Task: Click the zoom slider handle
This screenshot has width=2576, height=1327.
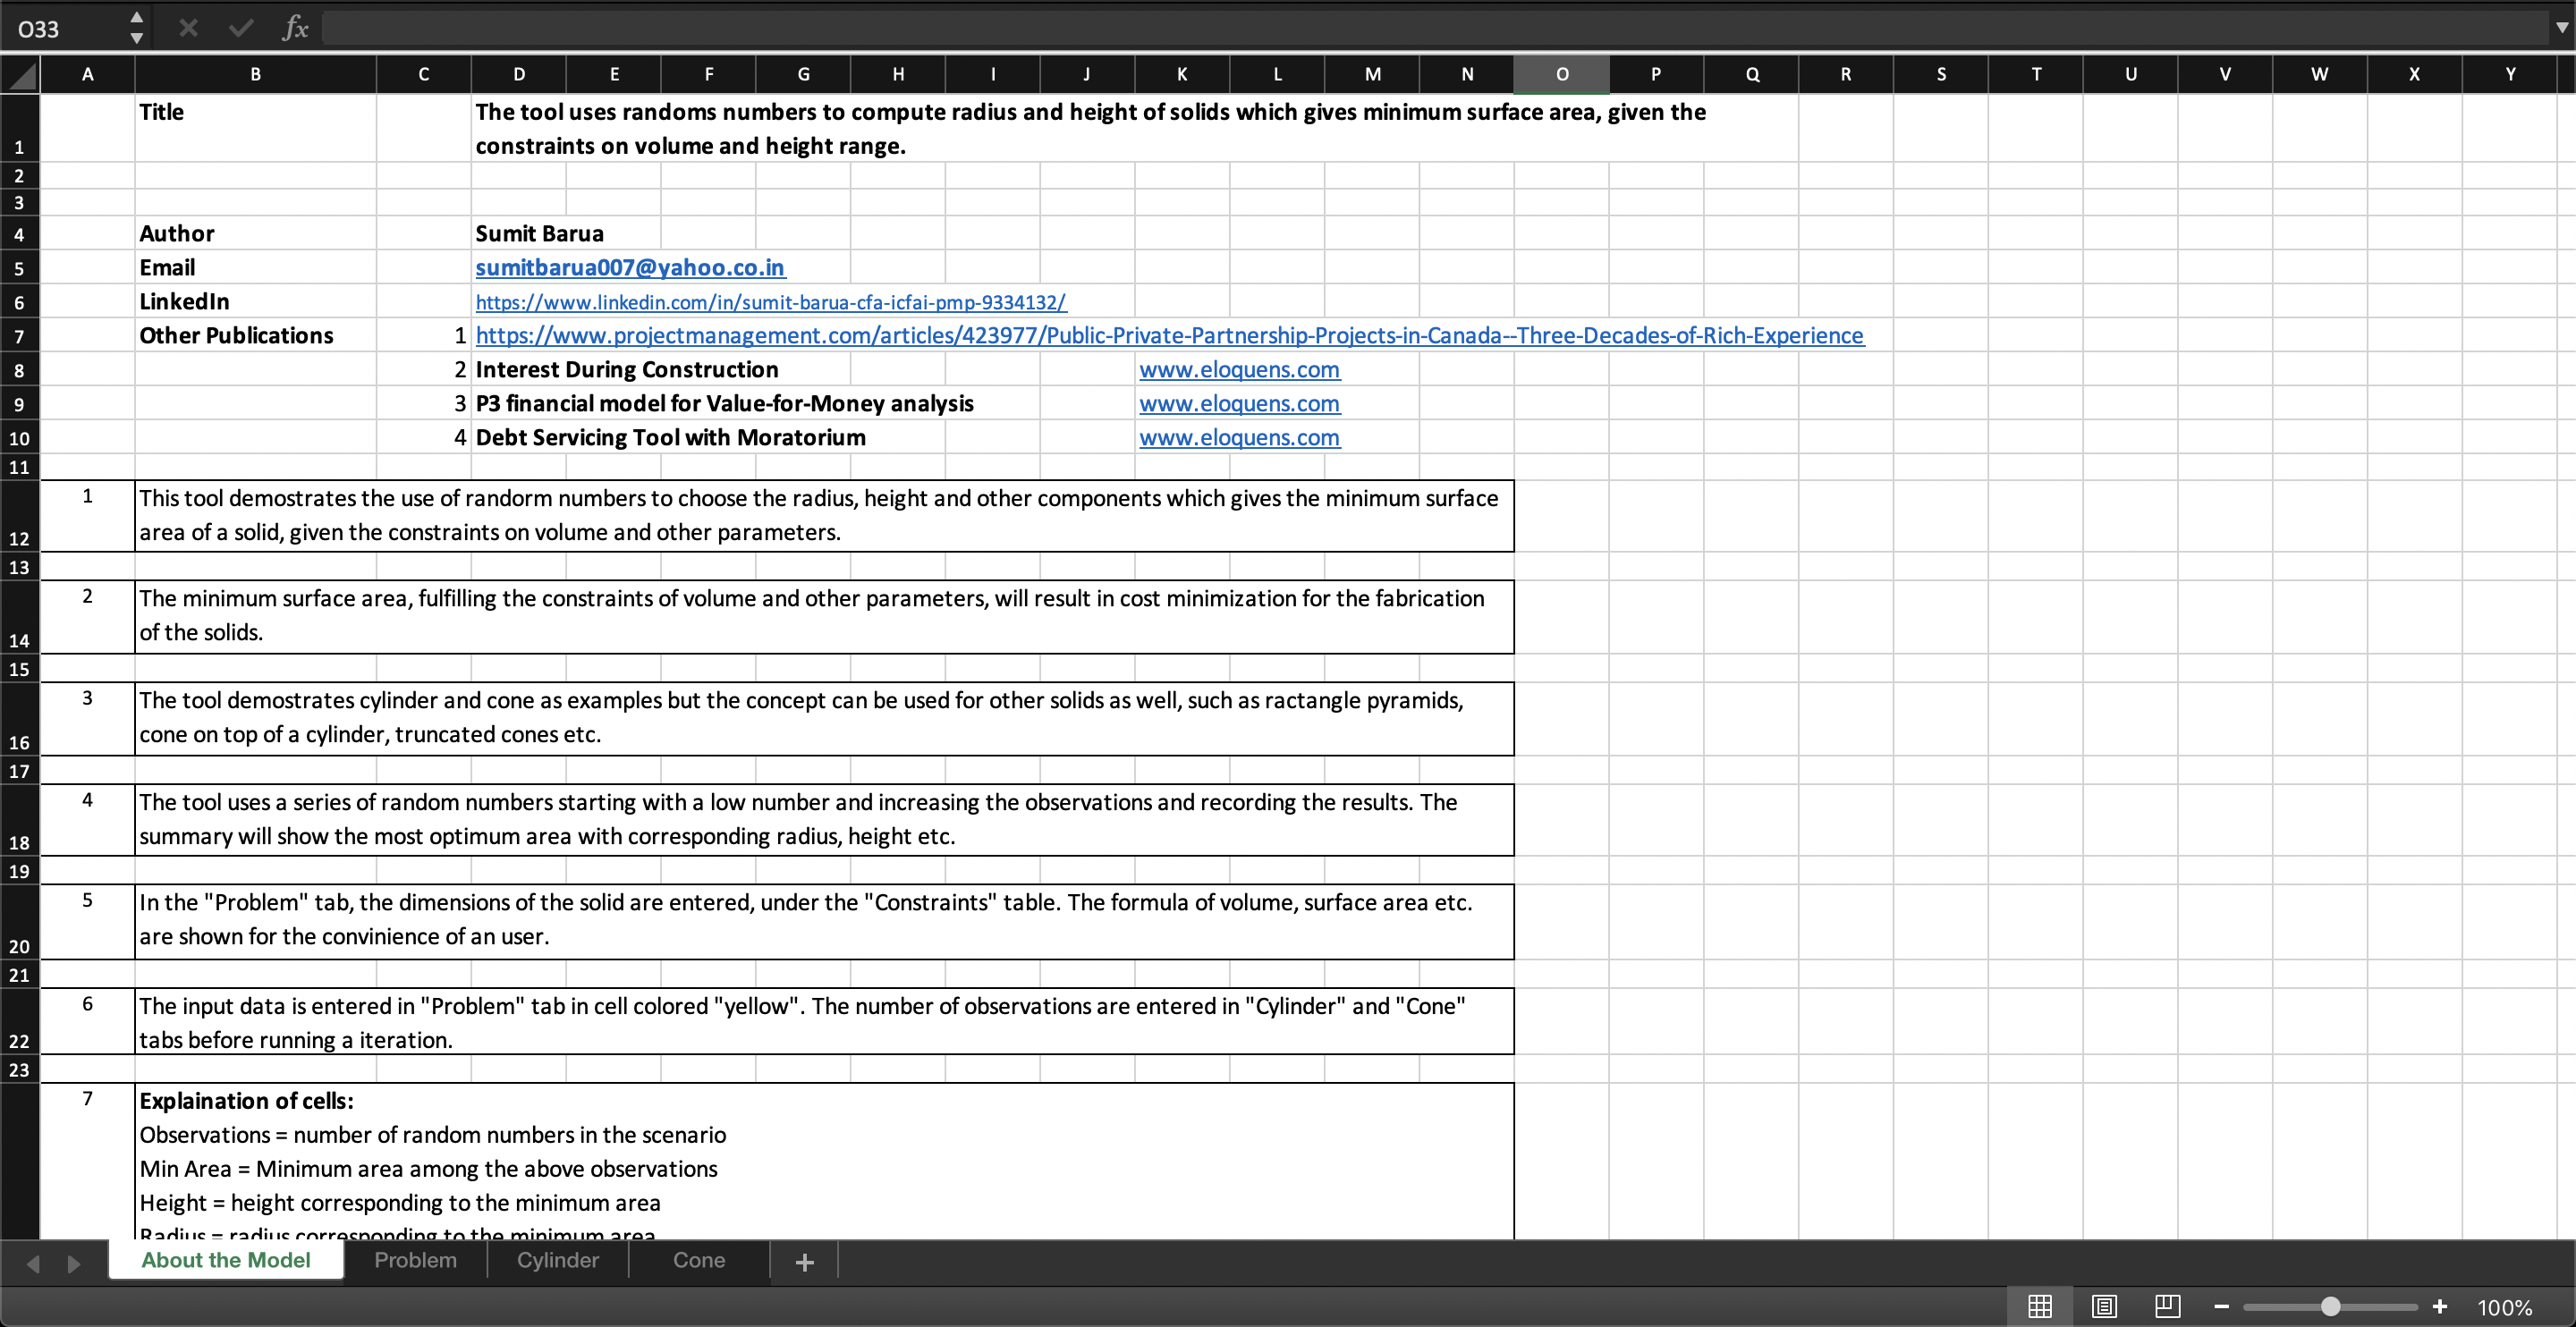Action: coord(2331,1306)
